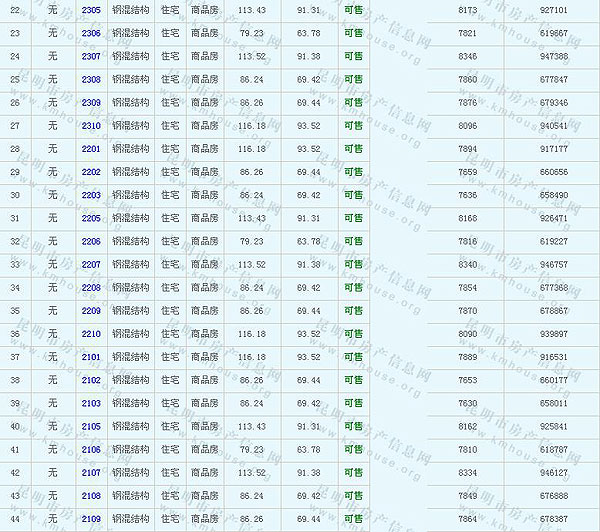Image resolution: width=600 pixels, height=532 pixels.
Task: Open room 2306 link
Action: [91, 33]
